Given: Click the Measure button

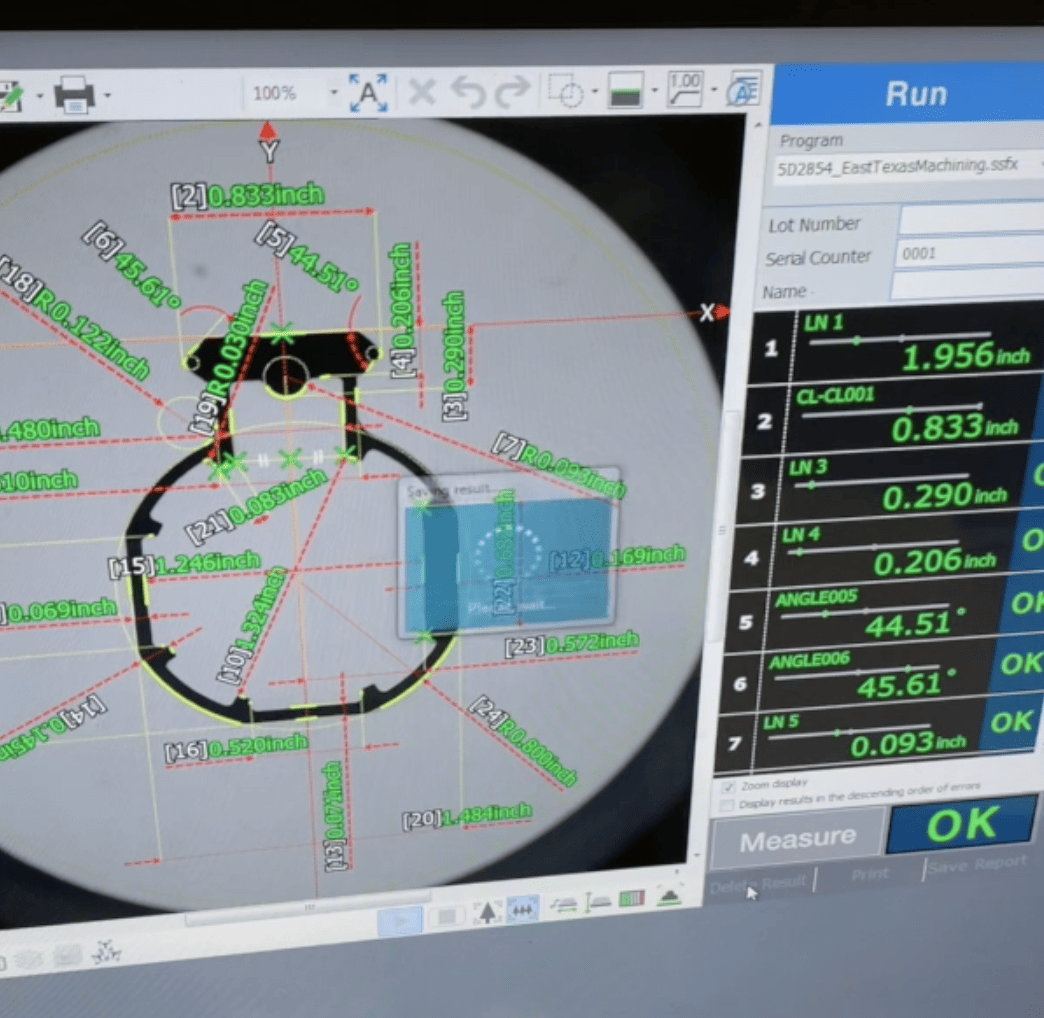Looking at the screenshot, I should coord(798,839).
